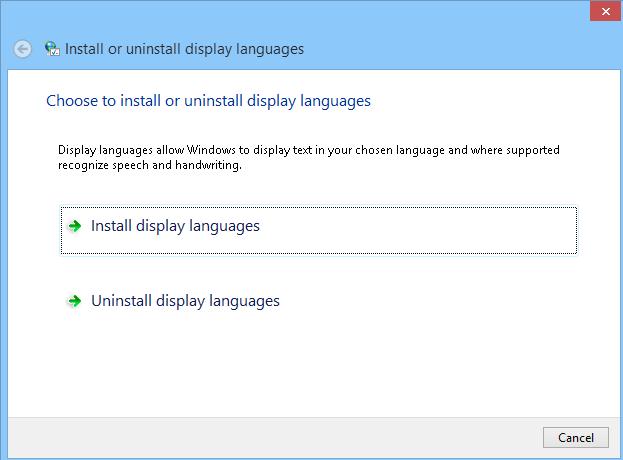
Task: Click blank space inside the Install option box
Action: click(450, 230)
